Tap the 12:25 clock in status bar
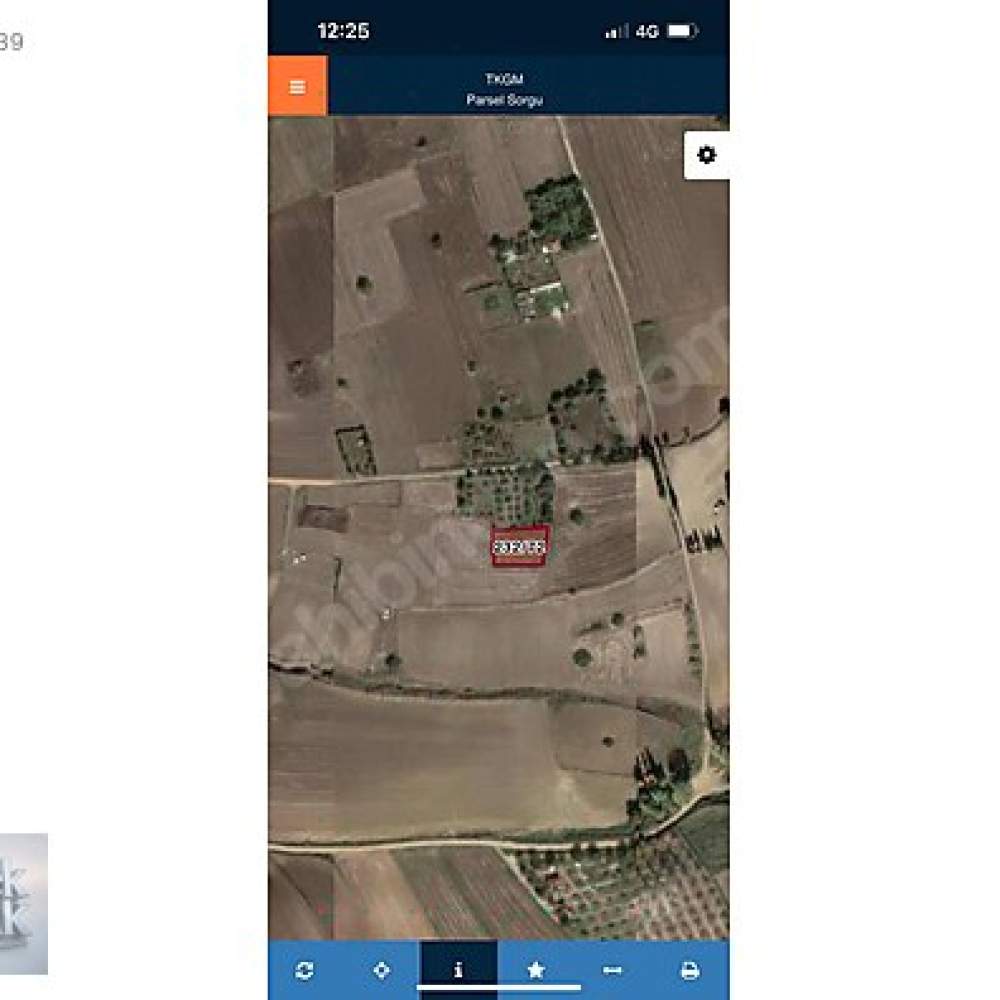The height and width of the screenshot is (1000, 1000). (343, 31)
